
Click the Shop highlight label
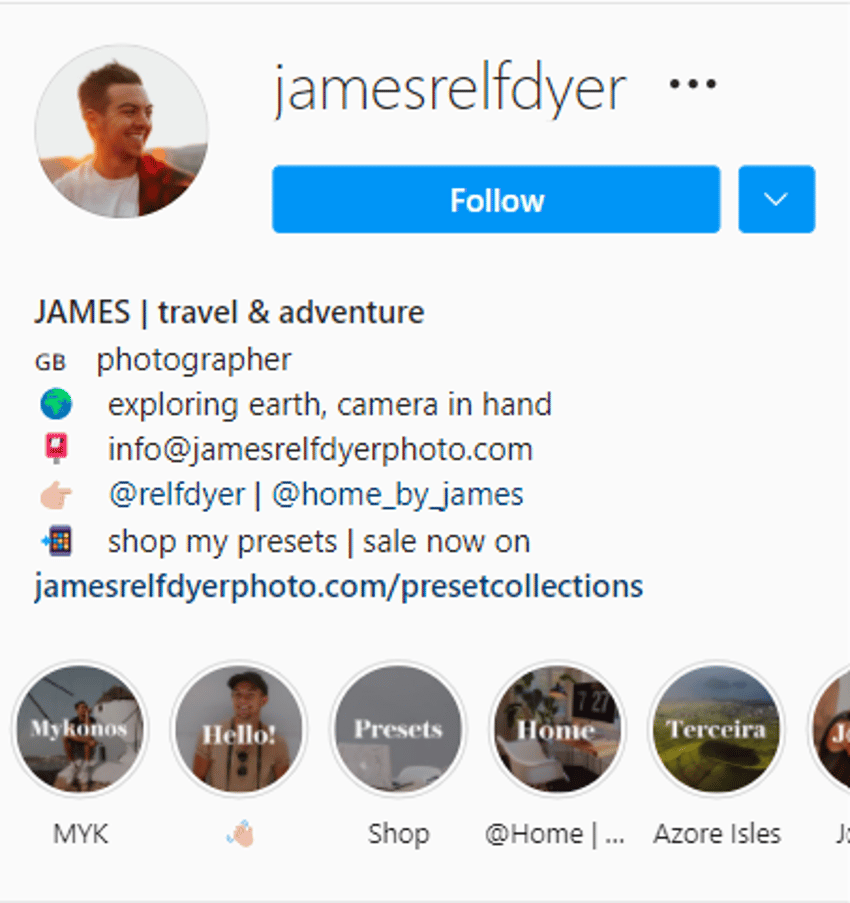pos(399,834)
